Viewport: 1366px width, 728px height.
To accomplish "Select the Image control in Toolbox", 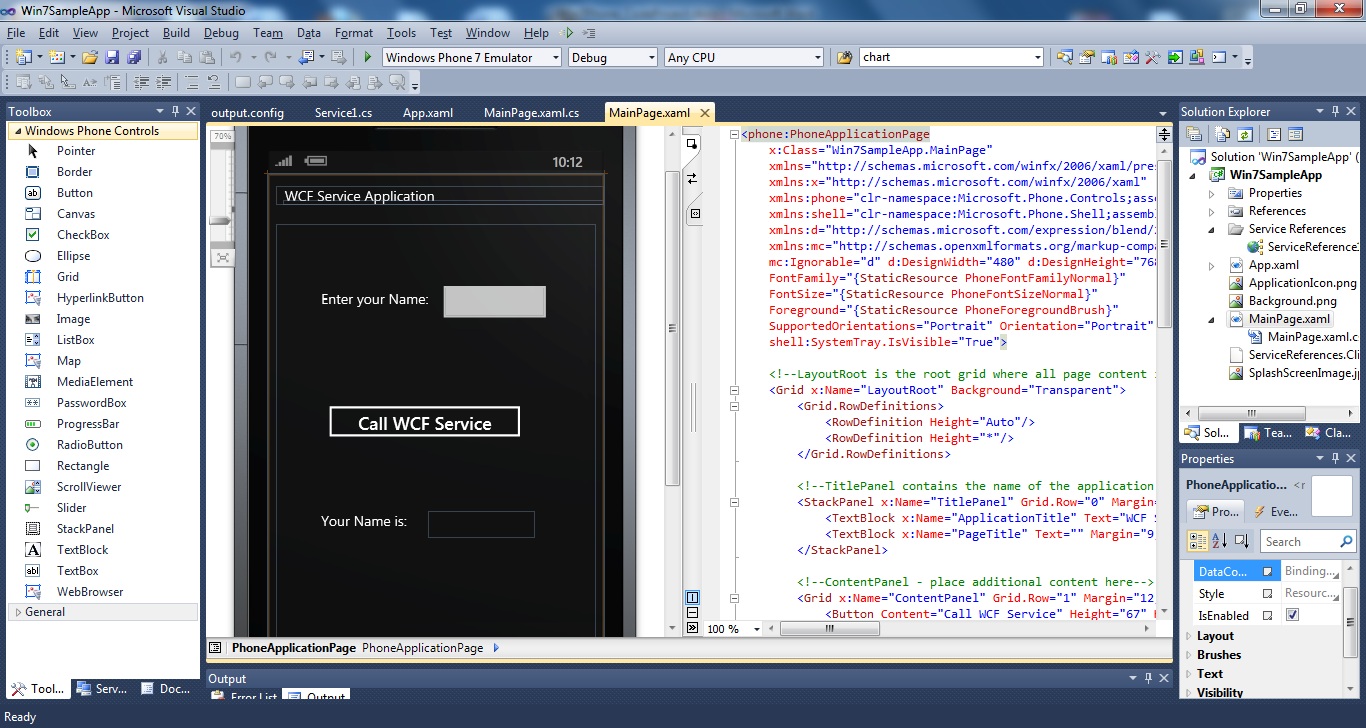I will [x=73, y=319].
